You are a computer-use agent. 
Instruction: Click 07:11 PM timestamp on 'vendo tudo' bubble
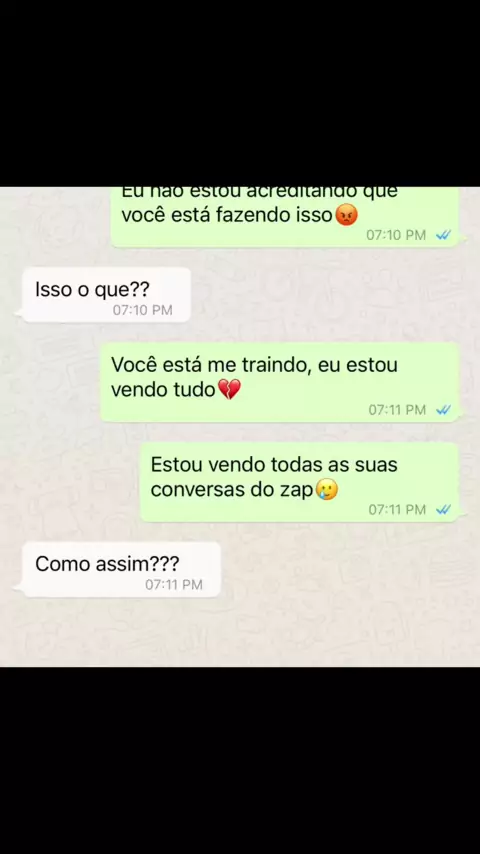point(397,410)
